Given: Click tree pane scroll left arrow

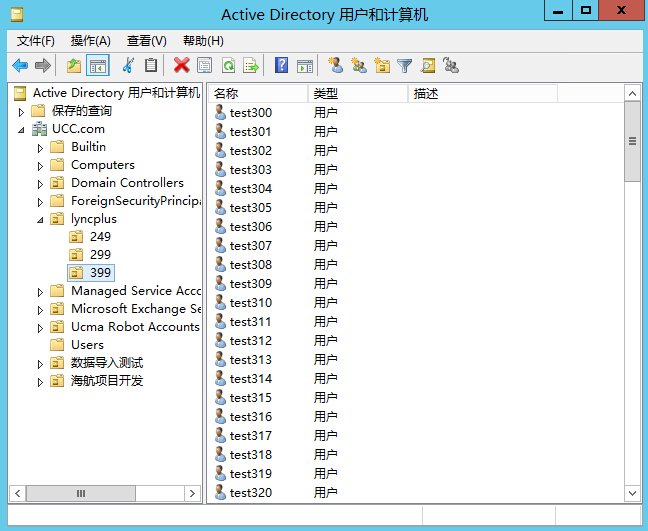Looking at the screenshot, I should point(17,493).
